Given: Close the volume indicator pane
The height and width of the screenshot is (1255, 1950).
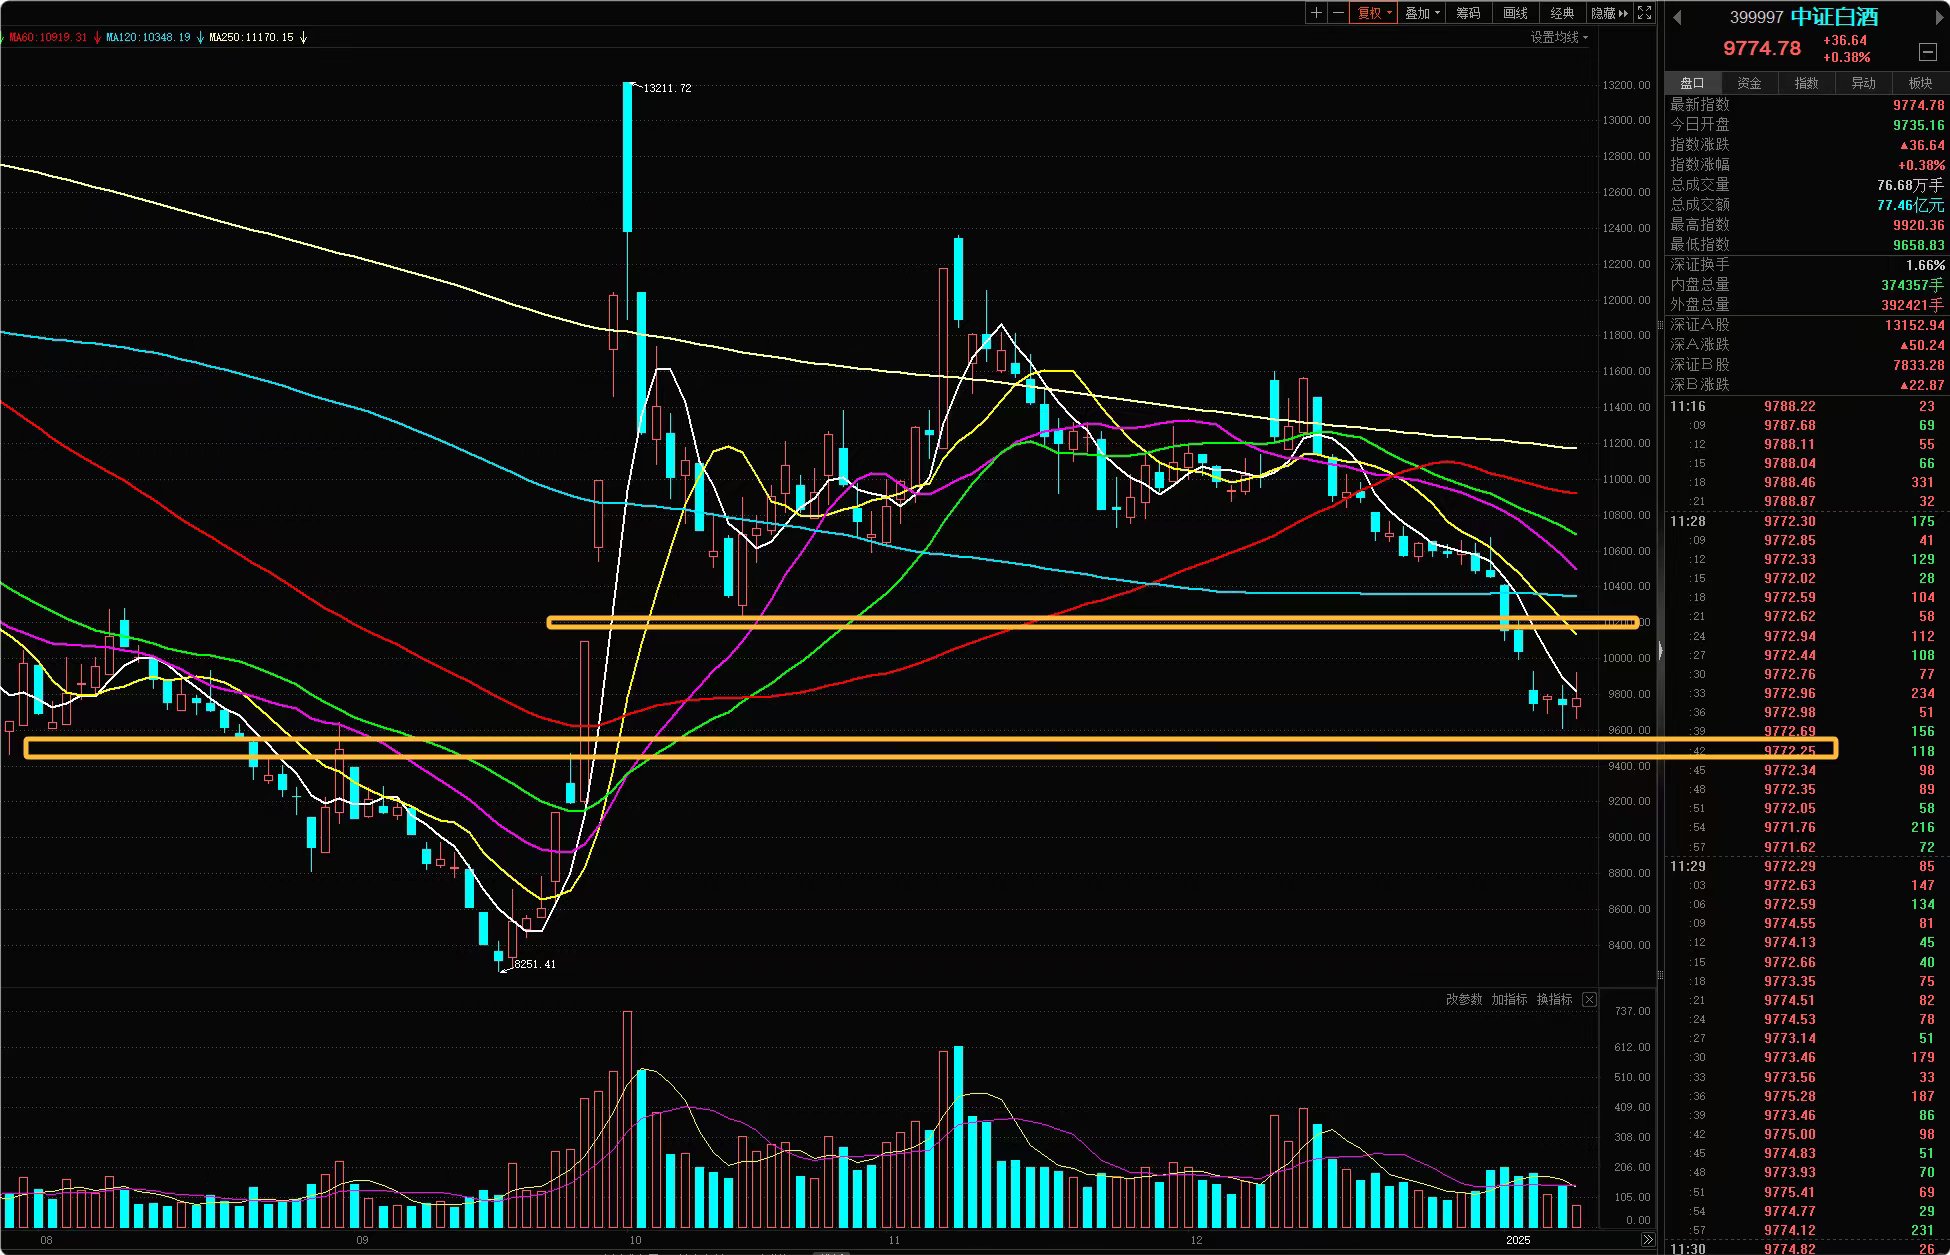Looking at the screenshot, I should tap(1589, 999).
